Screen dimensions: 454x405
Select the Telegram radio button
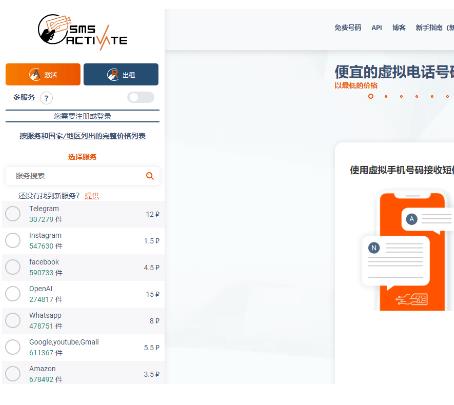[x=13, y=214]
